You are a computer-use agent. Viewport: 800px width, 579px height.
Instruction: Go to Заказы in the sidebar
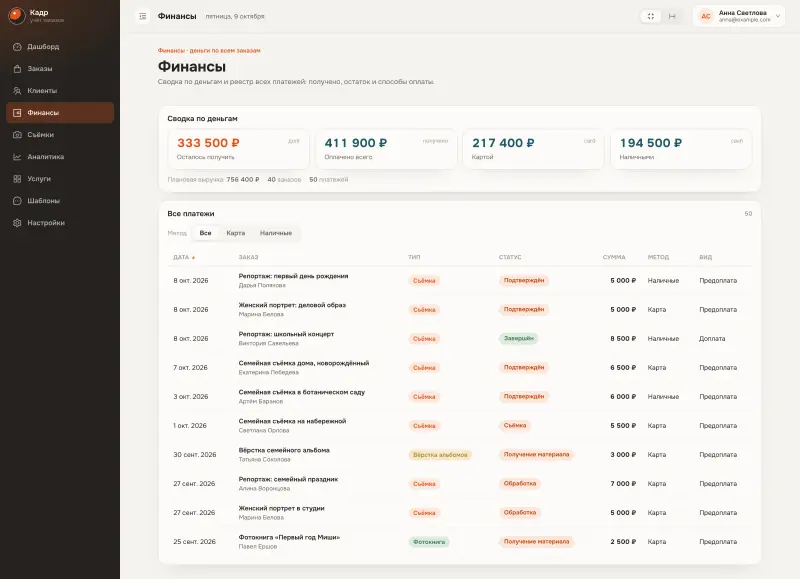pos(60,69)
